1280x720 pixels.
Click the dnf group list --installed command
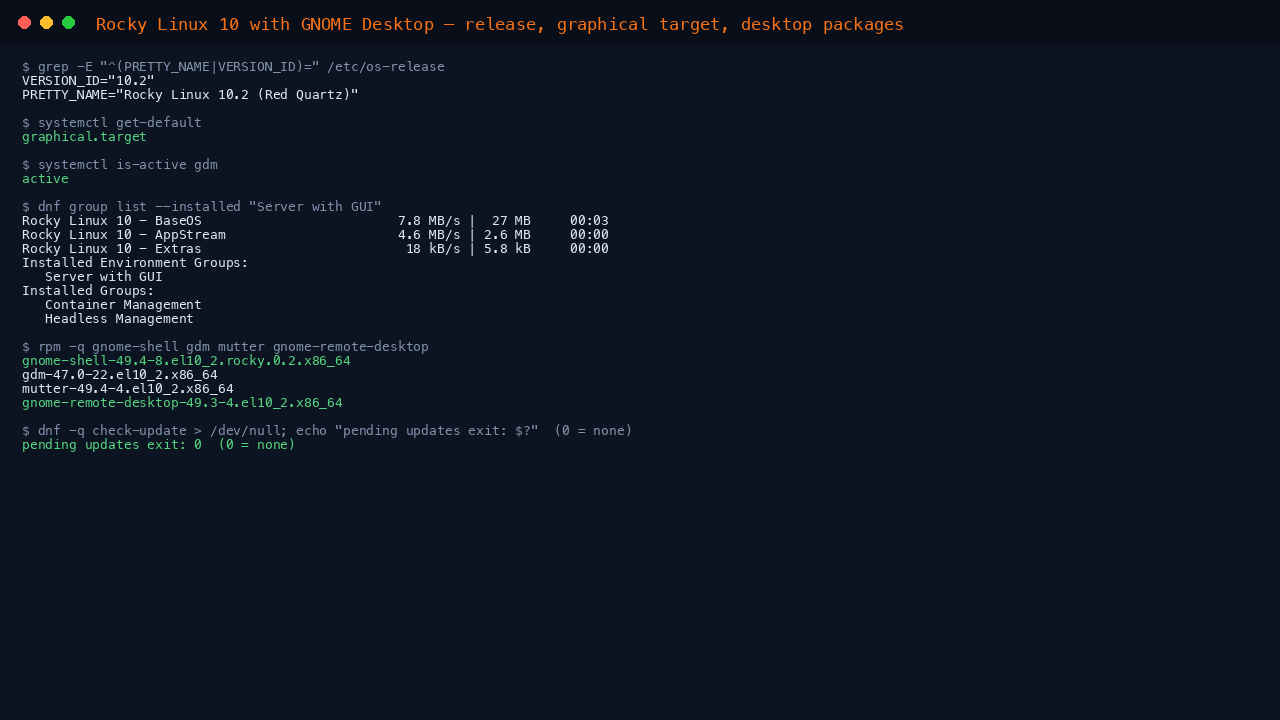pyautogui.click(x=202, y=207)
